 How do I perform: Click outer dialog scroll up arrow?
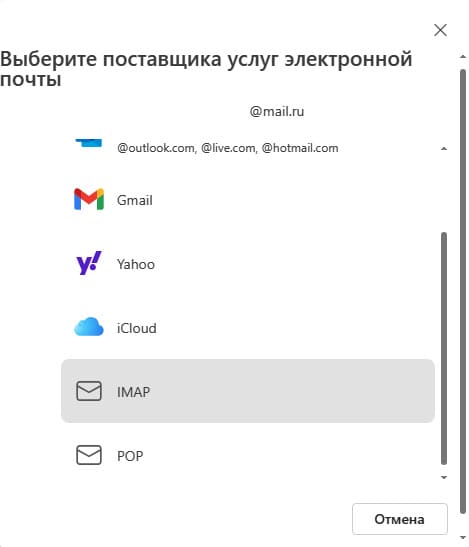463,56
